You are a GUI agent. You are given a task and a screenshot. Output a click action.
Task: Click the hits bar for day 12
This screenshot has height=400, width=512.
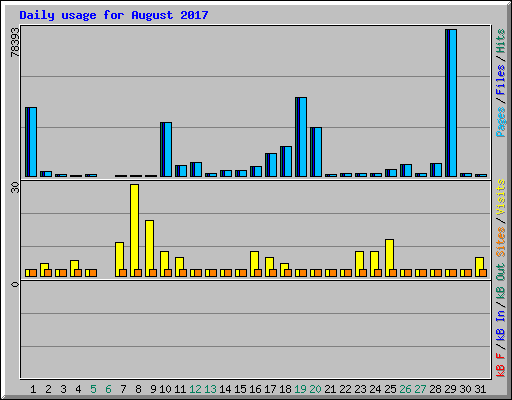click(x=196, y=169)
